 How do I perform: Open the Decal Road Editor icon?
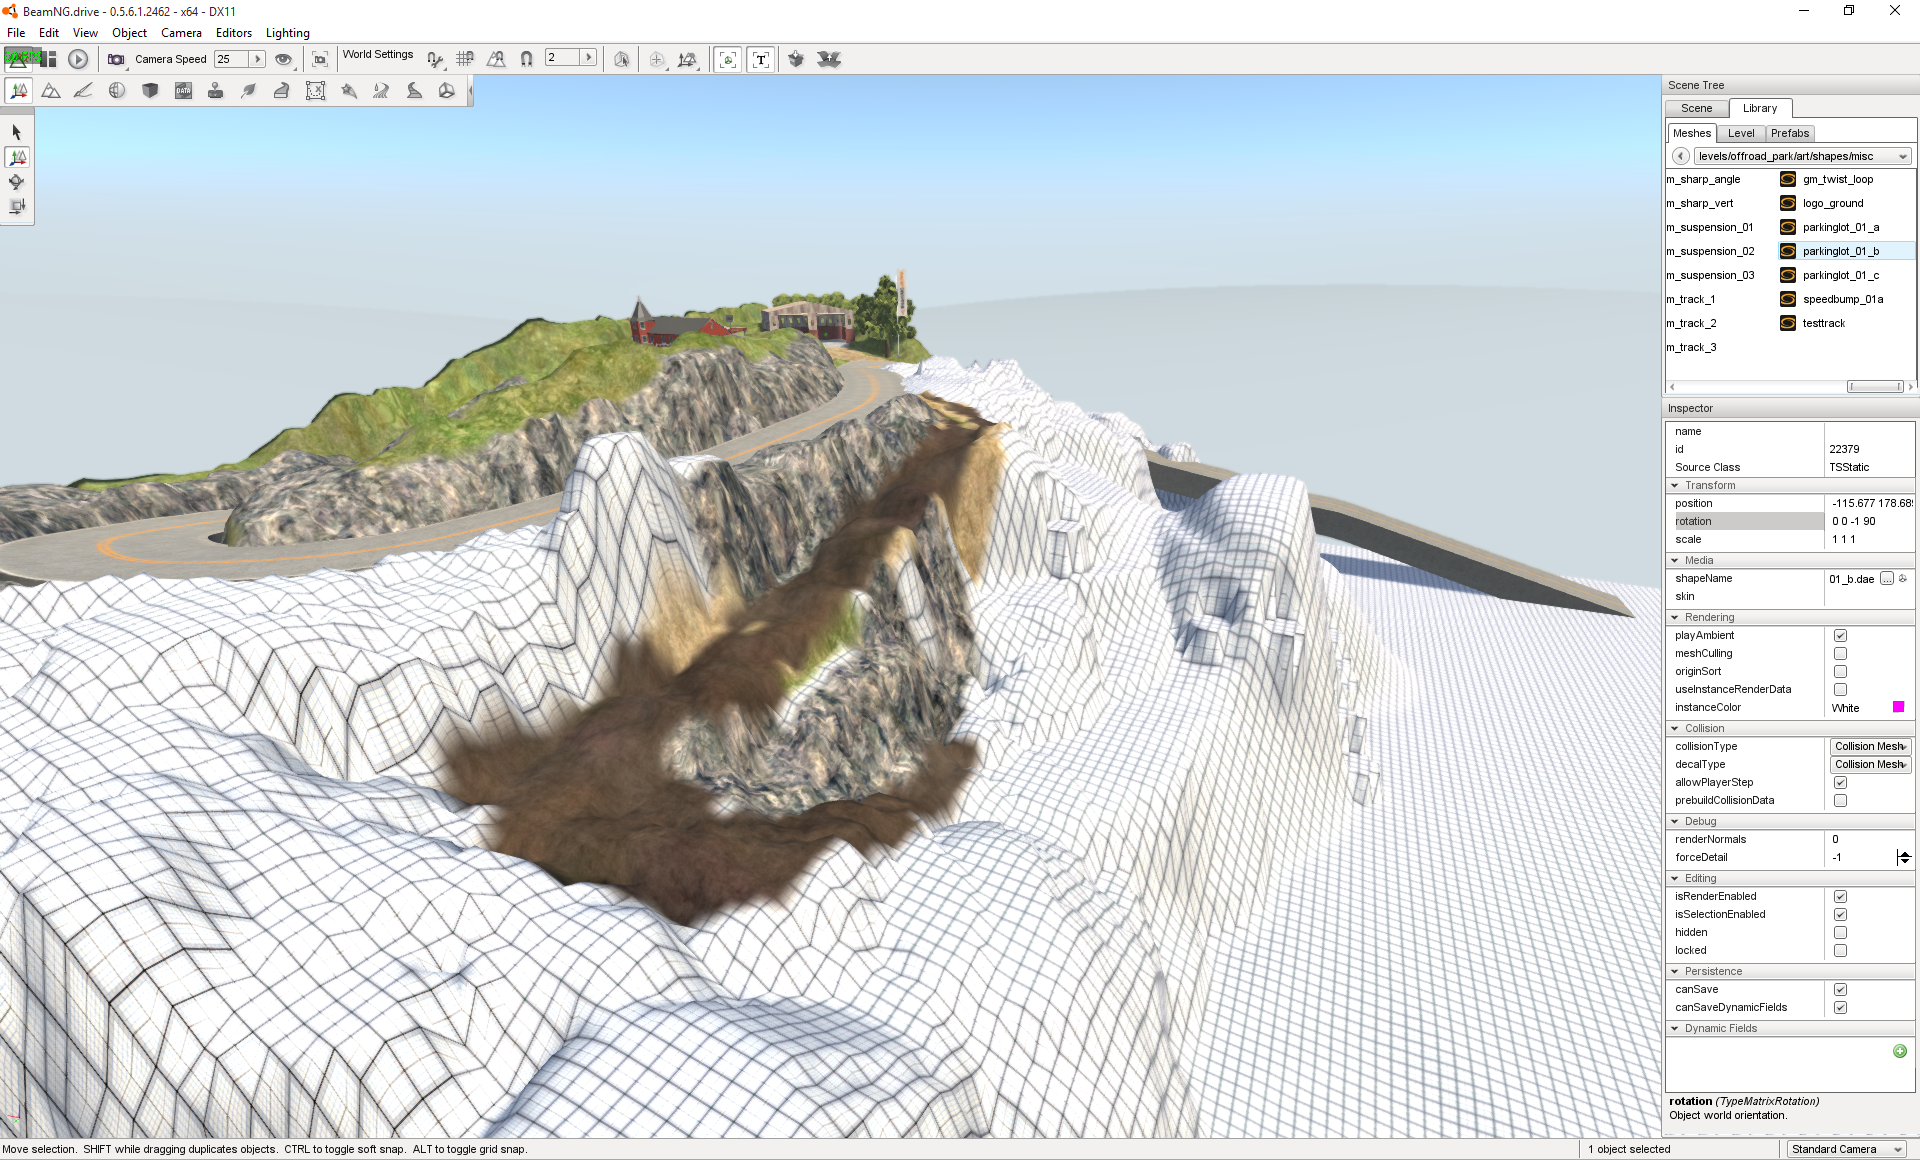(x=414, y=91)
